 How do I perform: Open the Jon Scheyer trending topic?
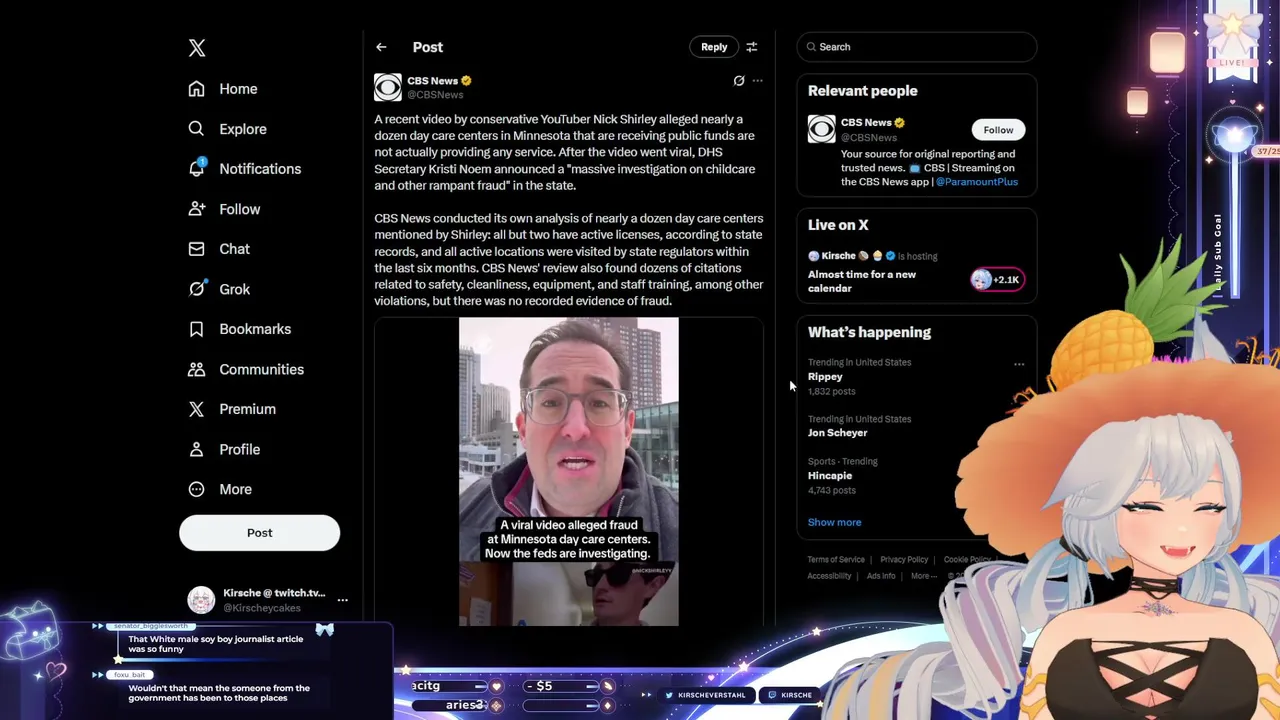tap(837, 433)
